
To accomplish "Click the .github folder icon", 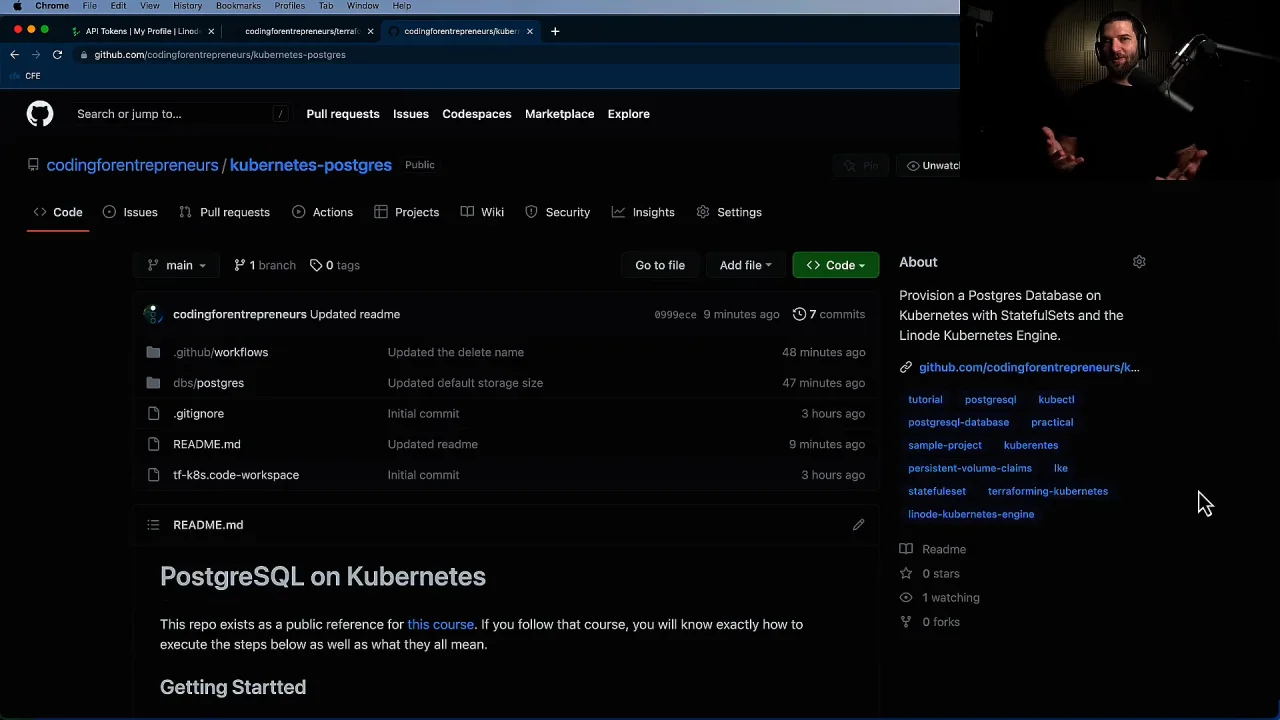I will pos(153,352).
